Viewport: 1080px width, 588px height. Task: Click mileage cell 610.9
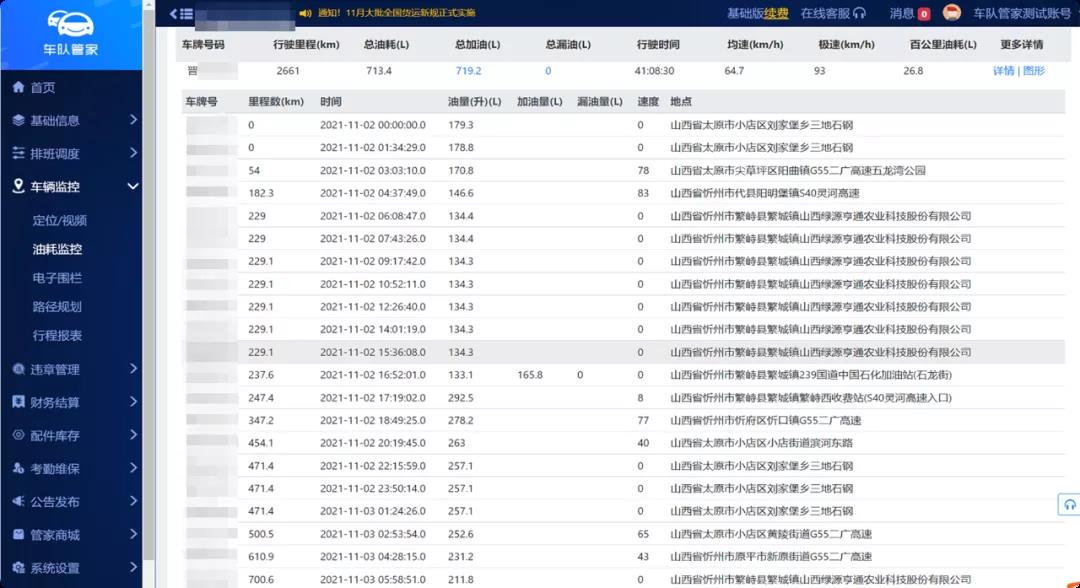click(260, 557)
